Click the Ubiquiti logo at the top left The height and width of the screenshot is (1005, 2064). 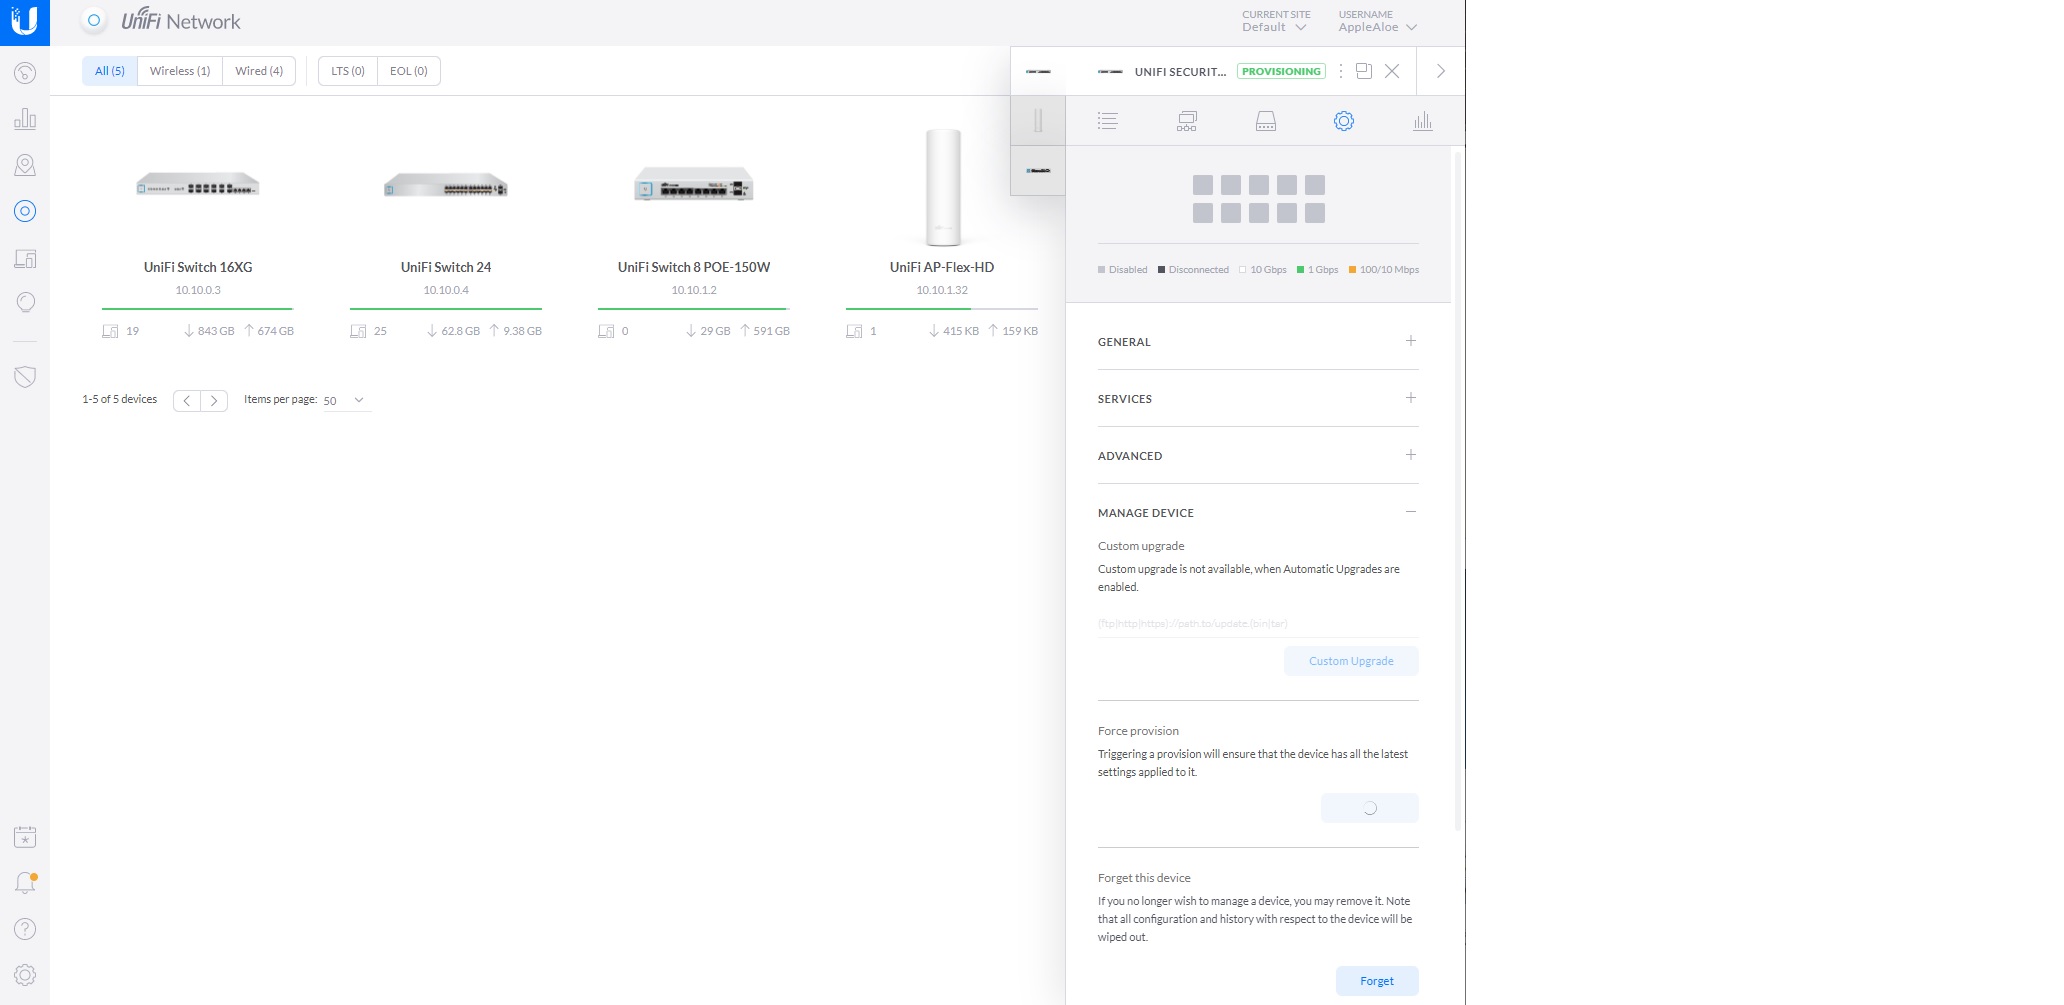coord(25,22)
